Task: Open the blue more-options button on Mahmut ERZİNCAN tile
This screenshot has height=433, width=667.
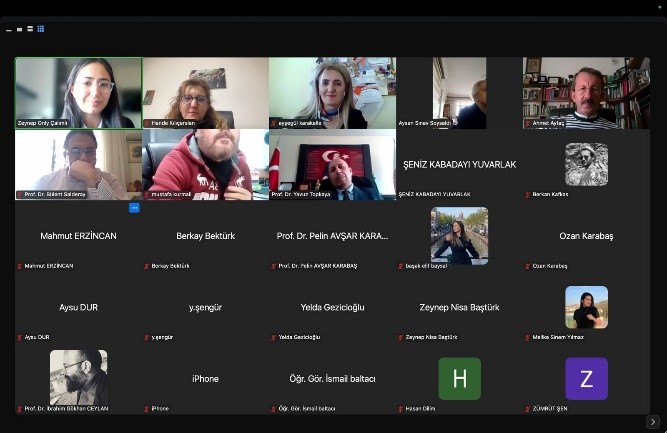Action: [x=134, y=208]
